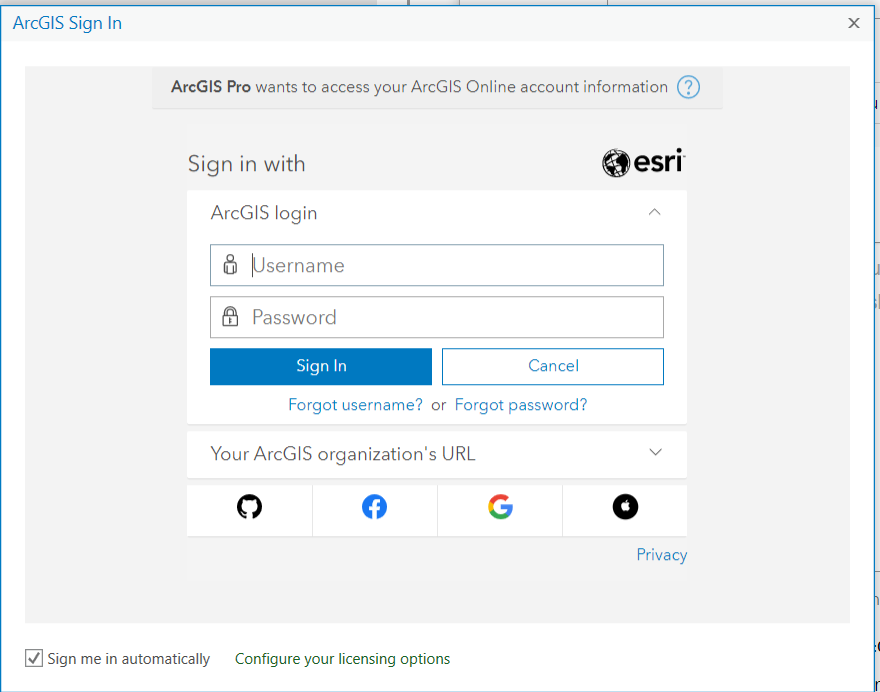Click the esri globe logo
The image size is (880, 692).
614,162
